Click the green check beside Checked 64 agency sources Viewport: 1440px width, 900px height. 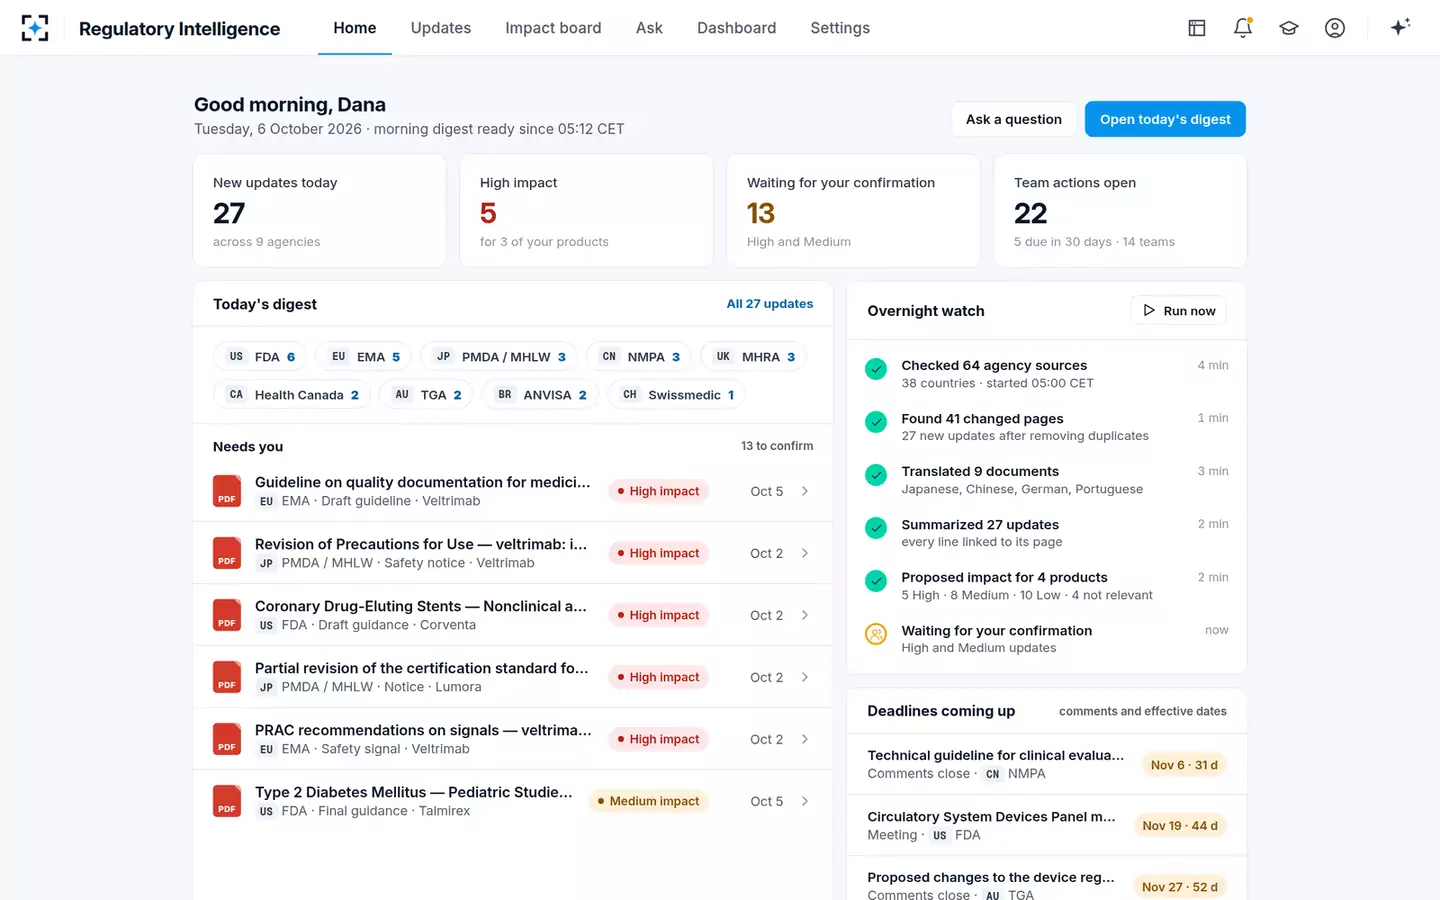pyautogui.click(x=876, y=369)
